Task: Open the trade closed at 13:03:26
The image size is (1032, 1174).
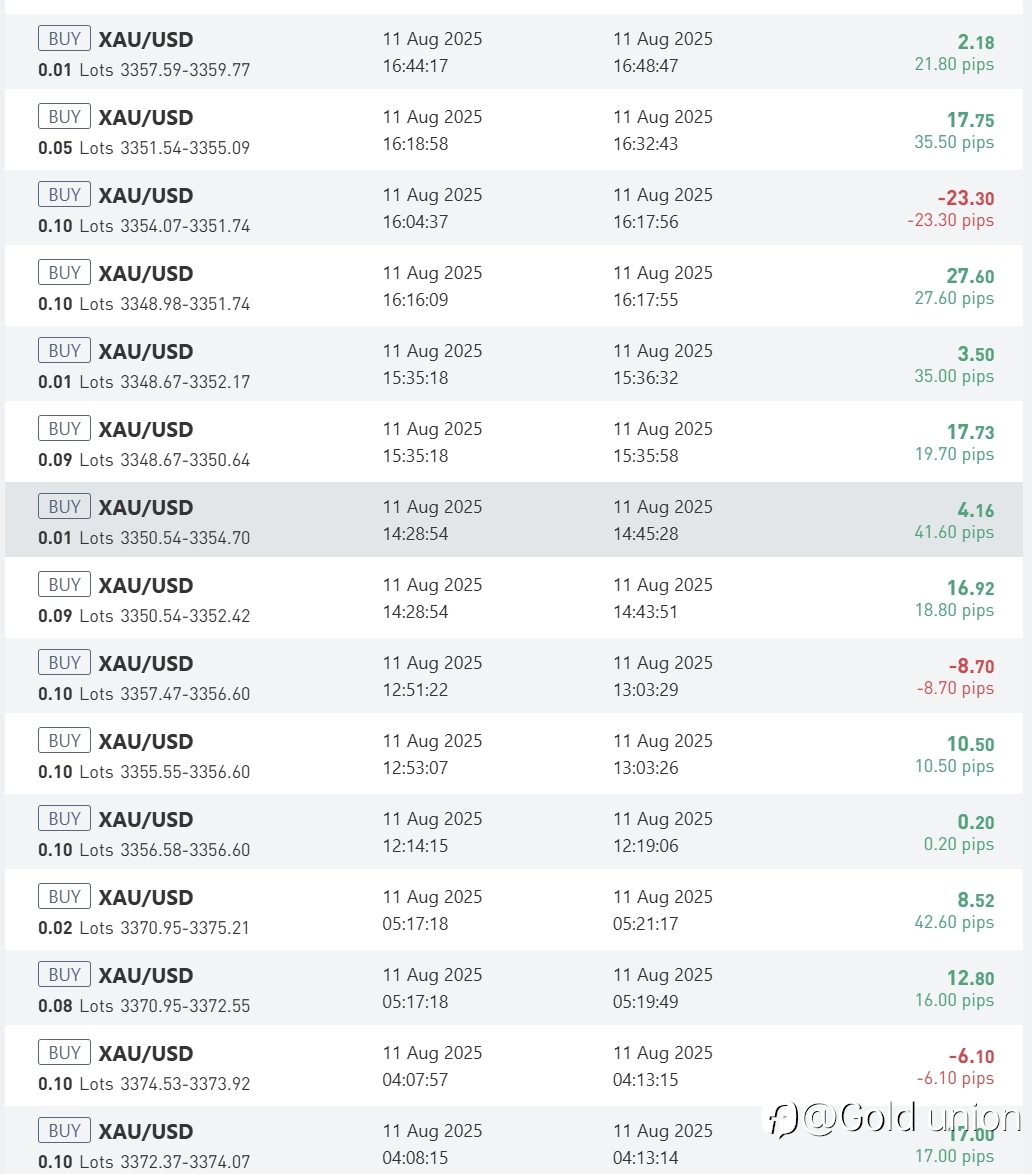Action: [514, 754]
